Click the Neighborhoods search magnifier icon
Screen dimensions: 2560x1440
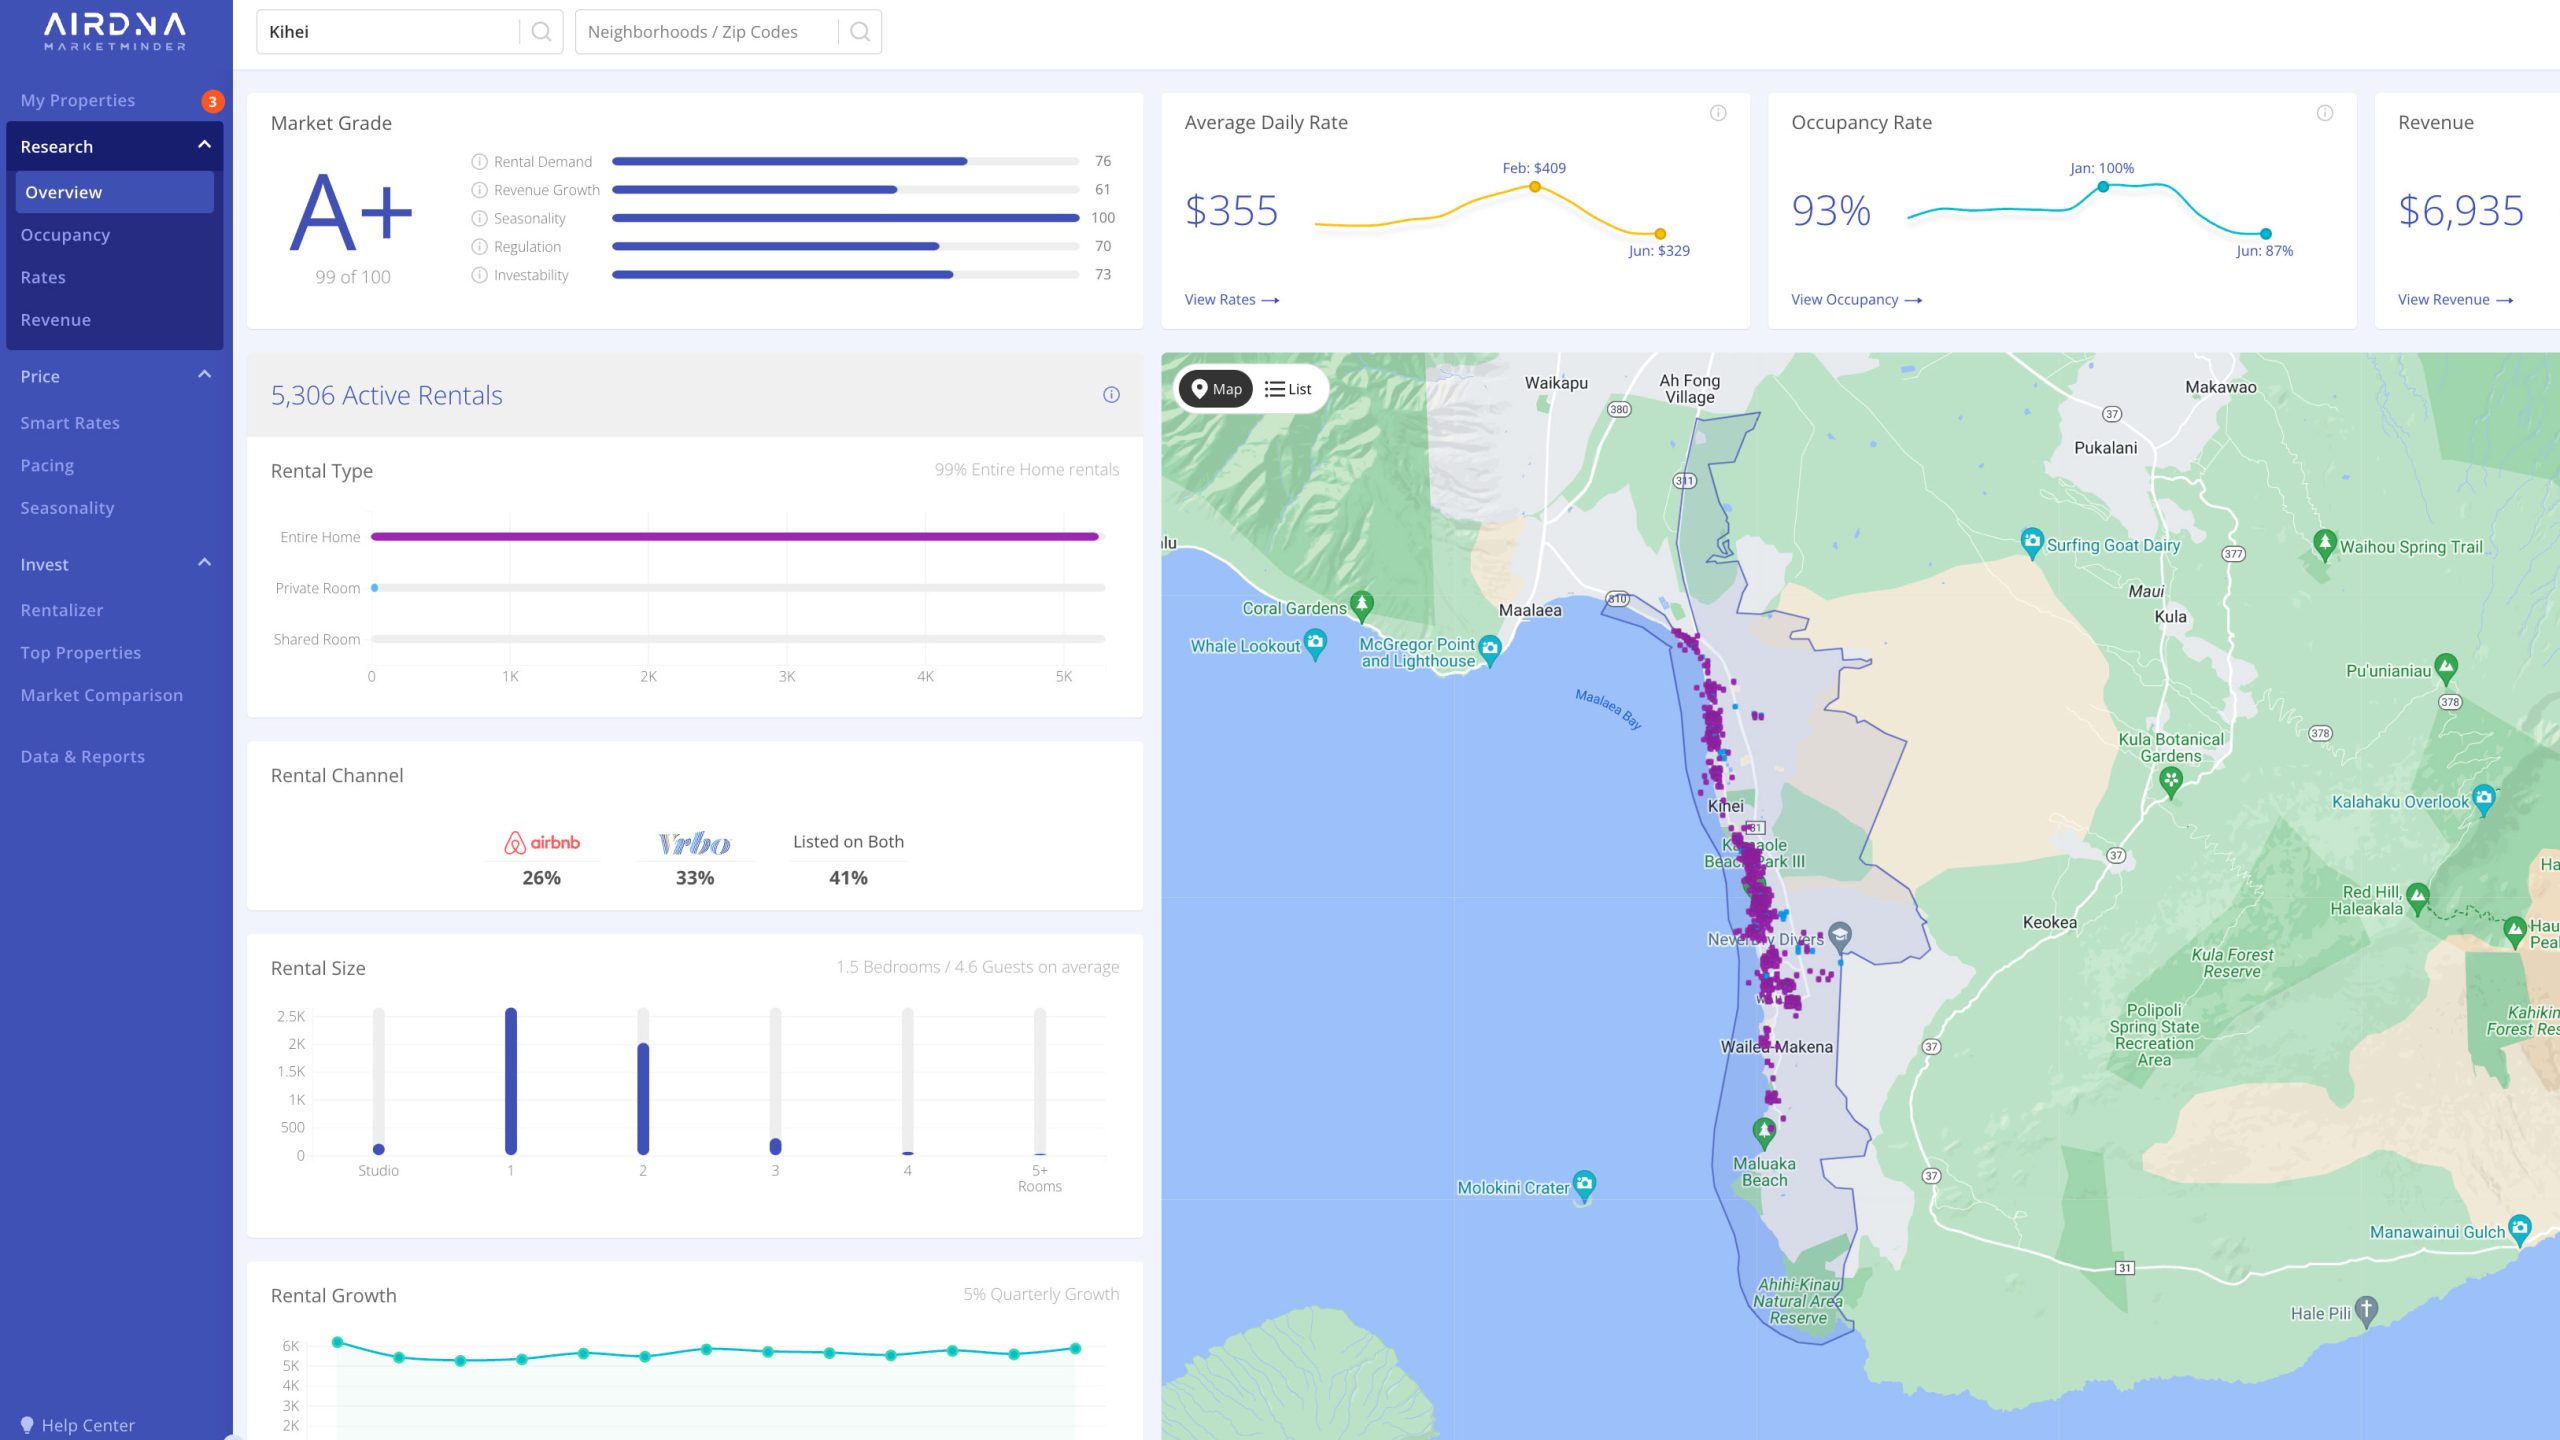859,32
